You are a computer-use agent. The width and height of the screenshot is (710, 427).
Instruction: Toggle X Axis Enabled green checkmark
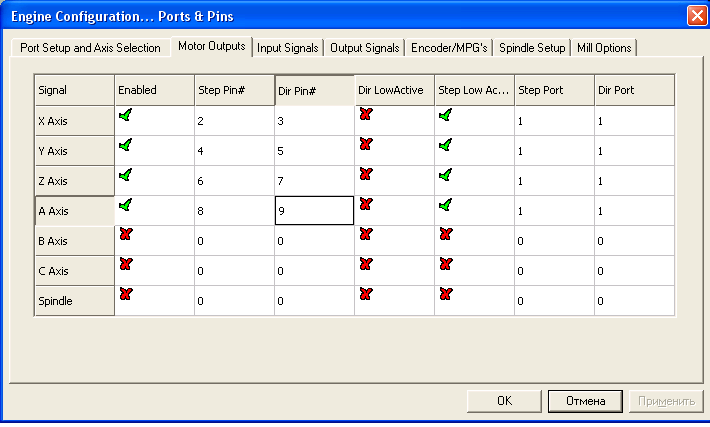(x=126, y=116)
